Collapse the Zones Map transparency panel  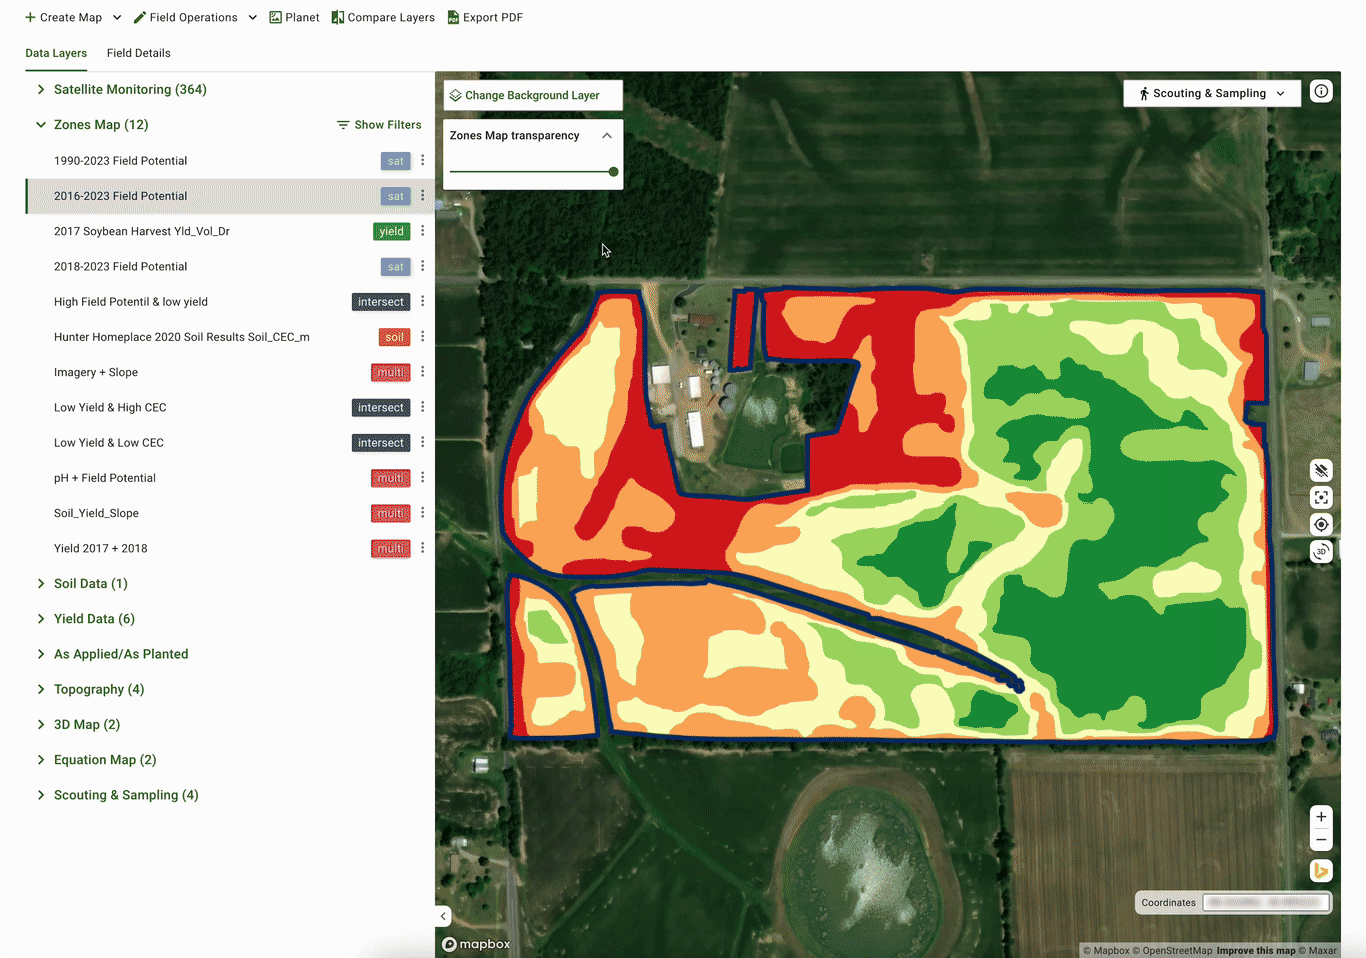tap(607, 136)
